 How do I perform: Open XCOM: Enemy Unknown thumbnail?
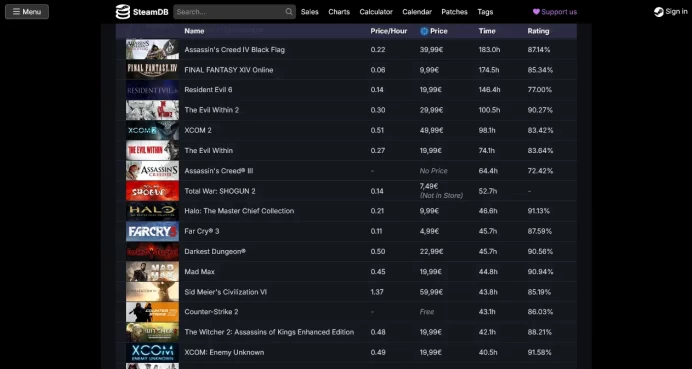pyautogui.click(x=152, y=352)
